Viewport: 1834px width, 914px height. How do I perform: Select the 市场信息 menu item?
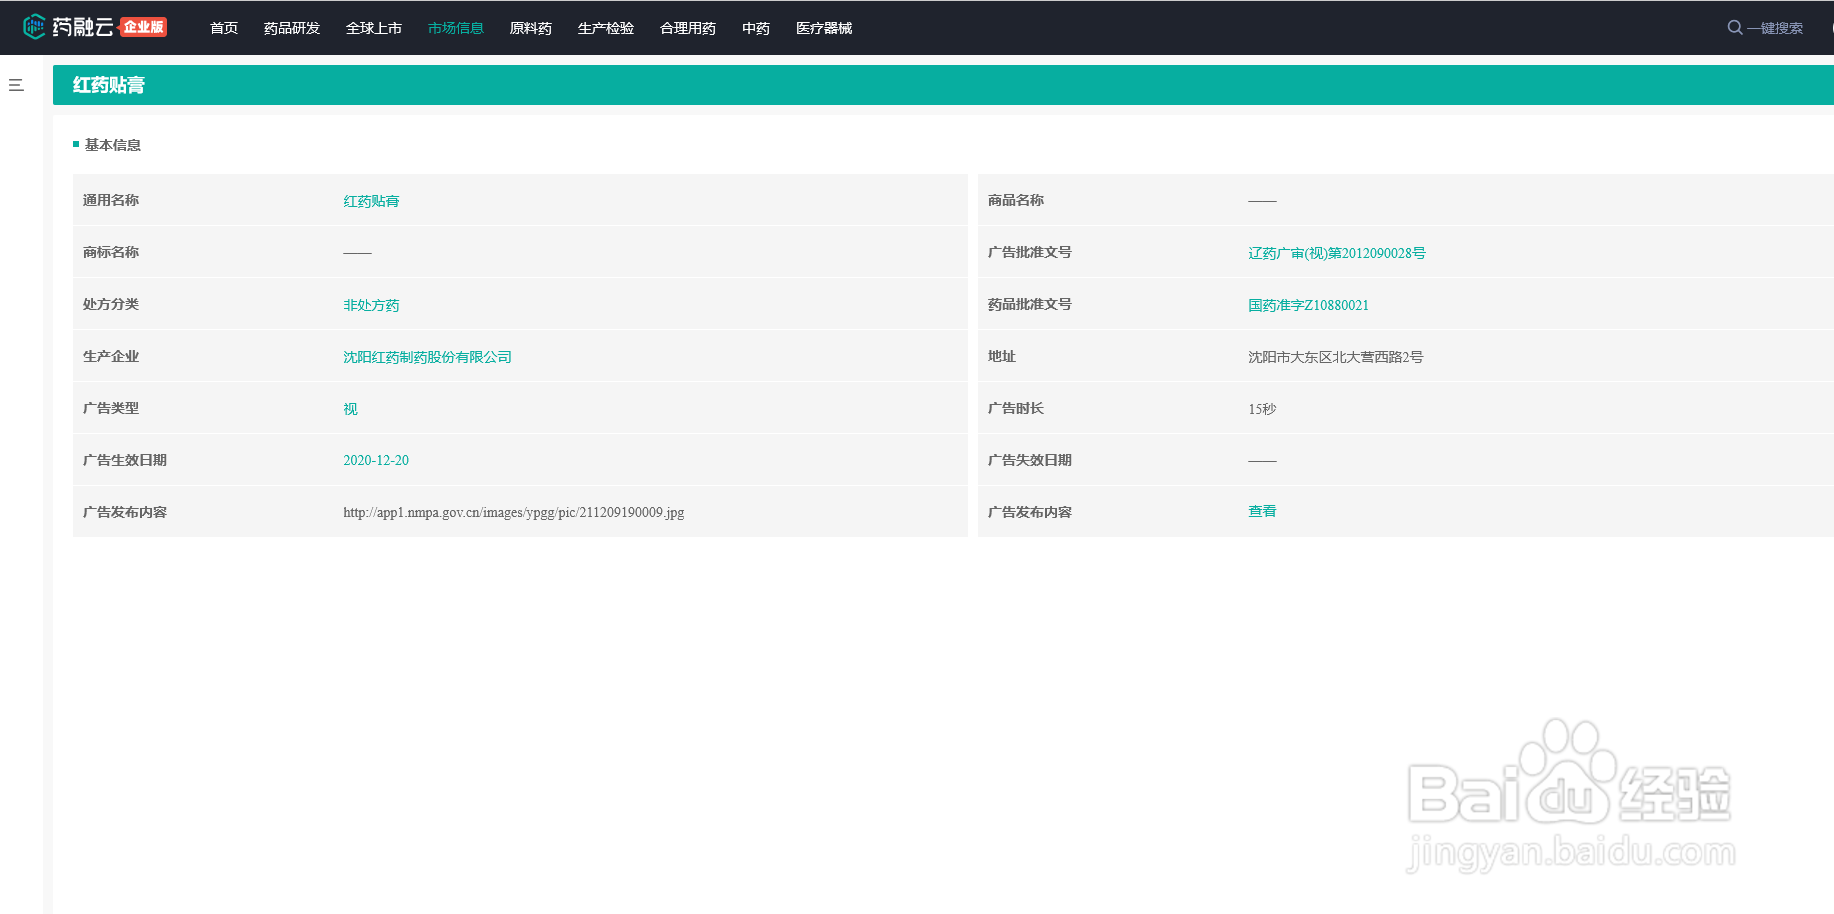pyautogui.click(x=456, y=28)
